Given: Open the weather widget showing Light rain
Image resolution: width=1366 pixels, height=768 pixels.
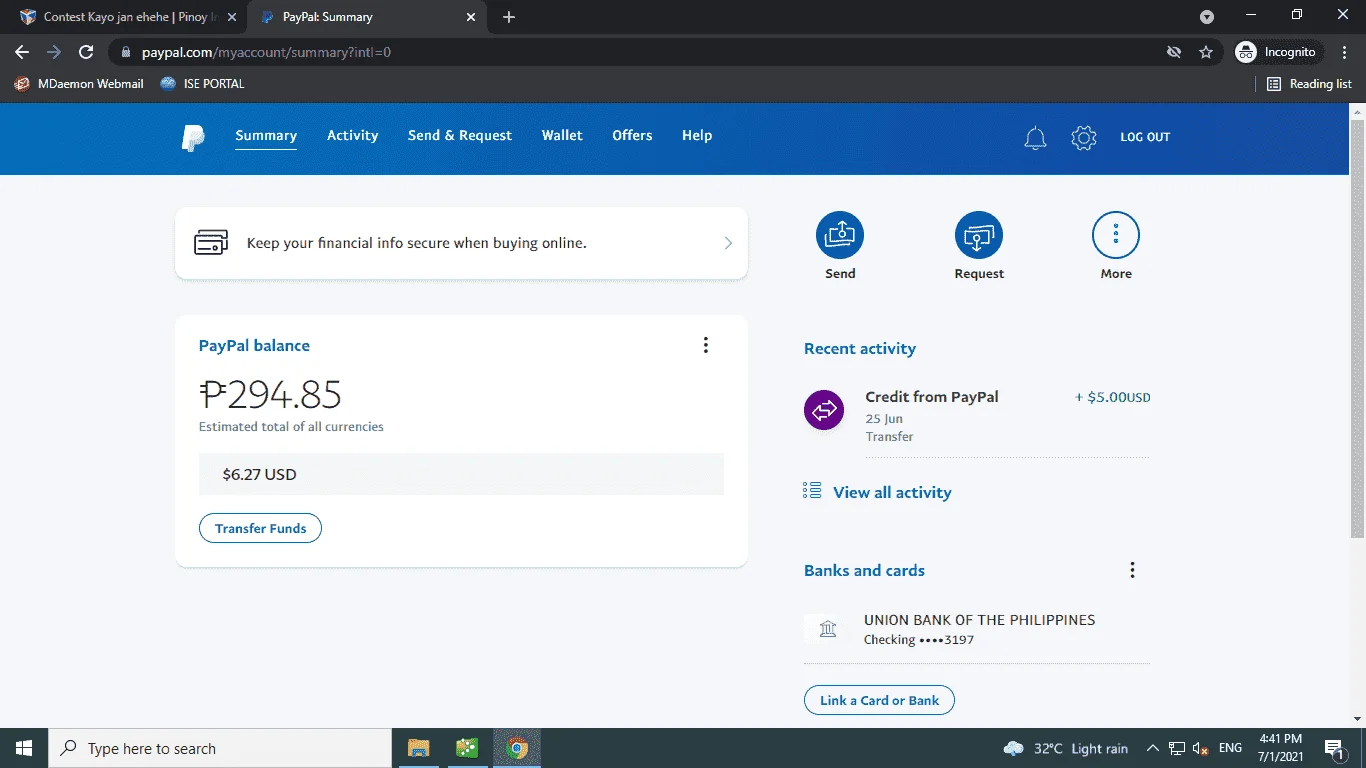Looking at the screenshot, I should [x=1066, y=748].
